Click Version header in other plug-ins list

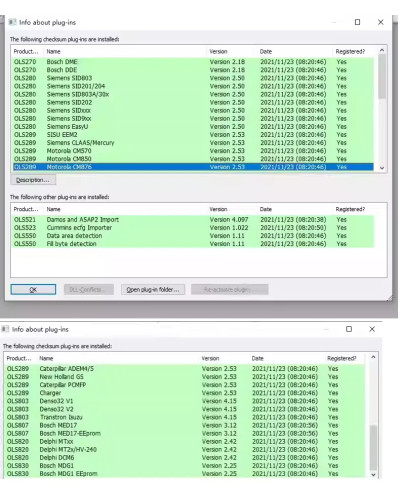tap(232, 209)
